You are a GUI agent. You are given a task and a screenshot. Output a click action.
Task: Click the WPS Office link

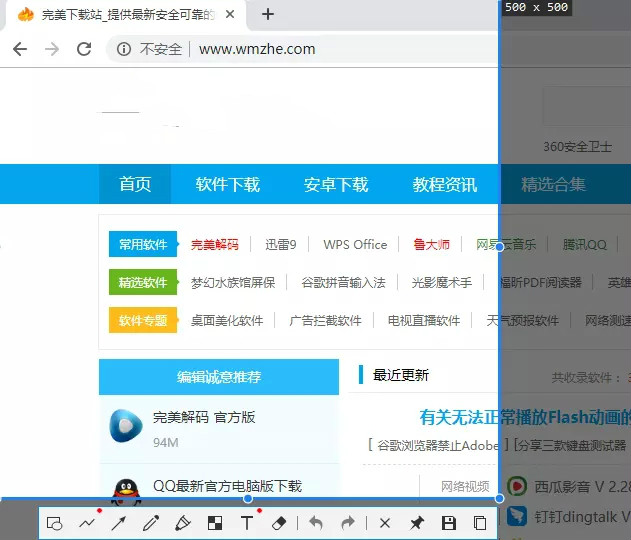click(x=355, y=244)
